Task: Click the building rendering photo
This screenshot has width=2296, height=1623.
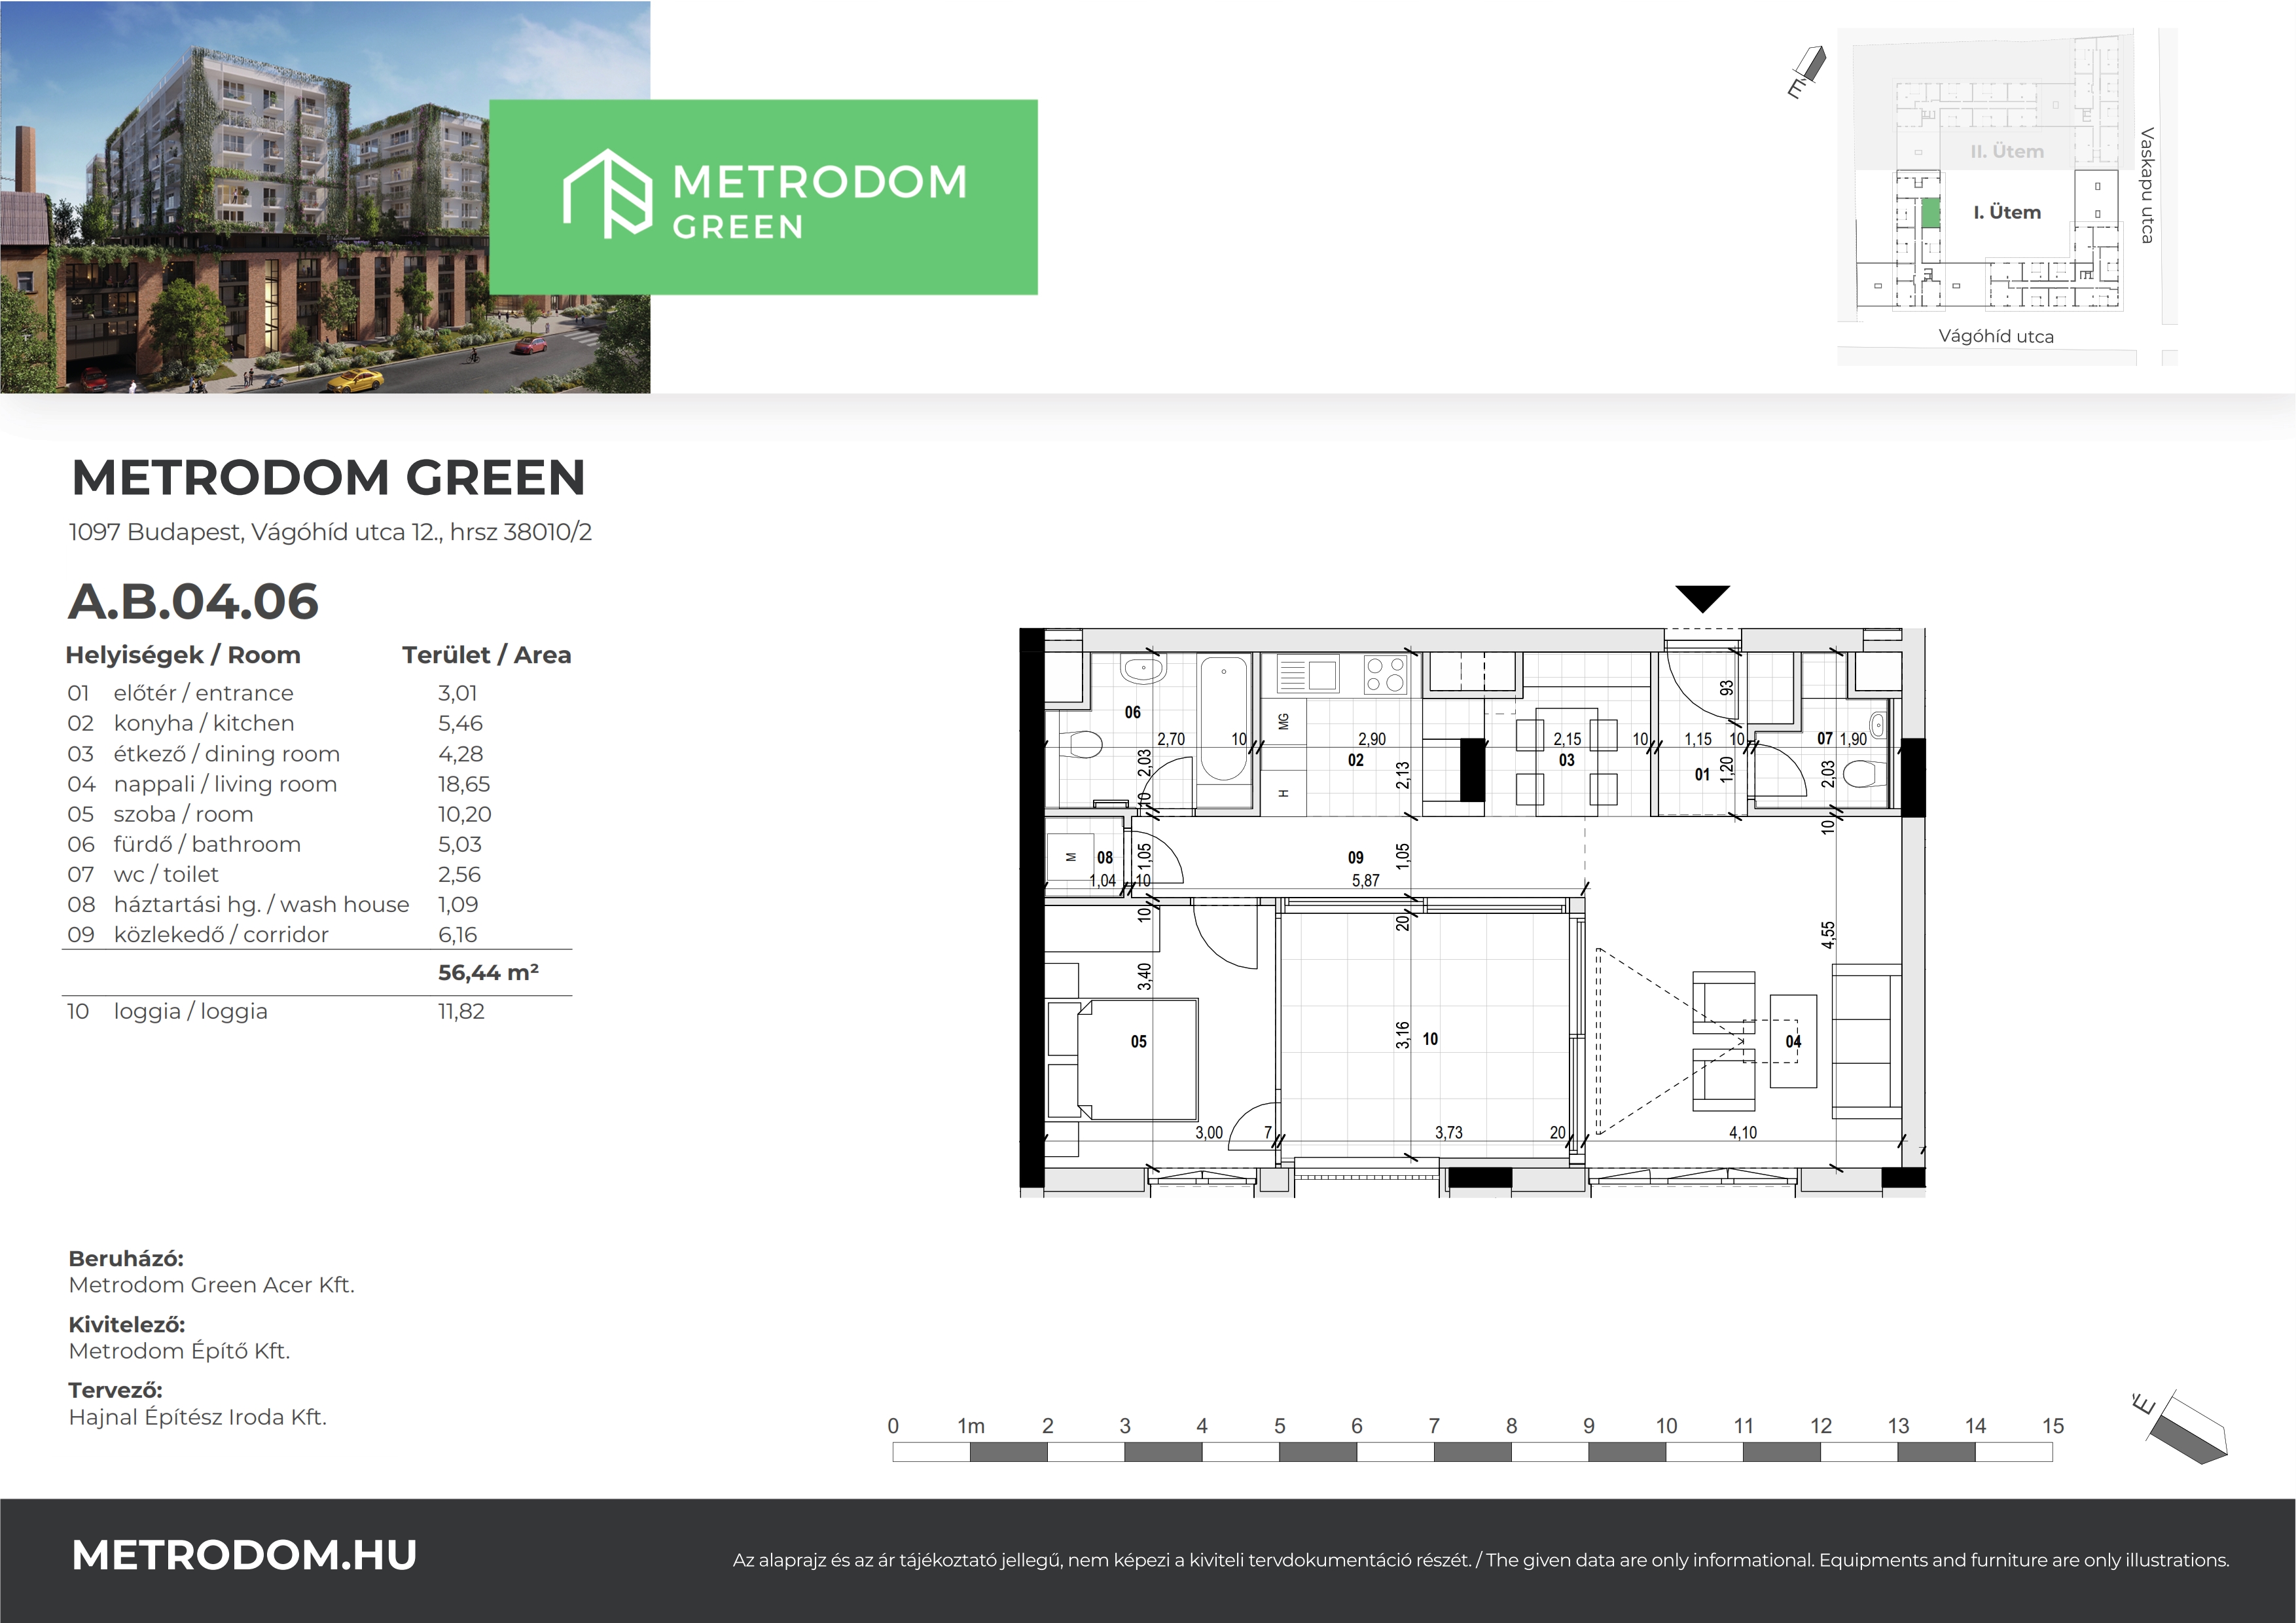Action: (325, 197)
